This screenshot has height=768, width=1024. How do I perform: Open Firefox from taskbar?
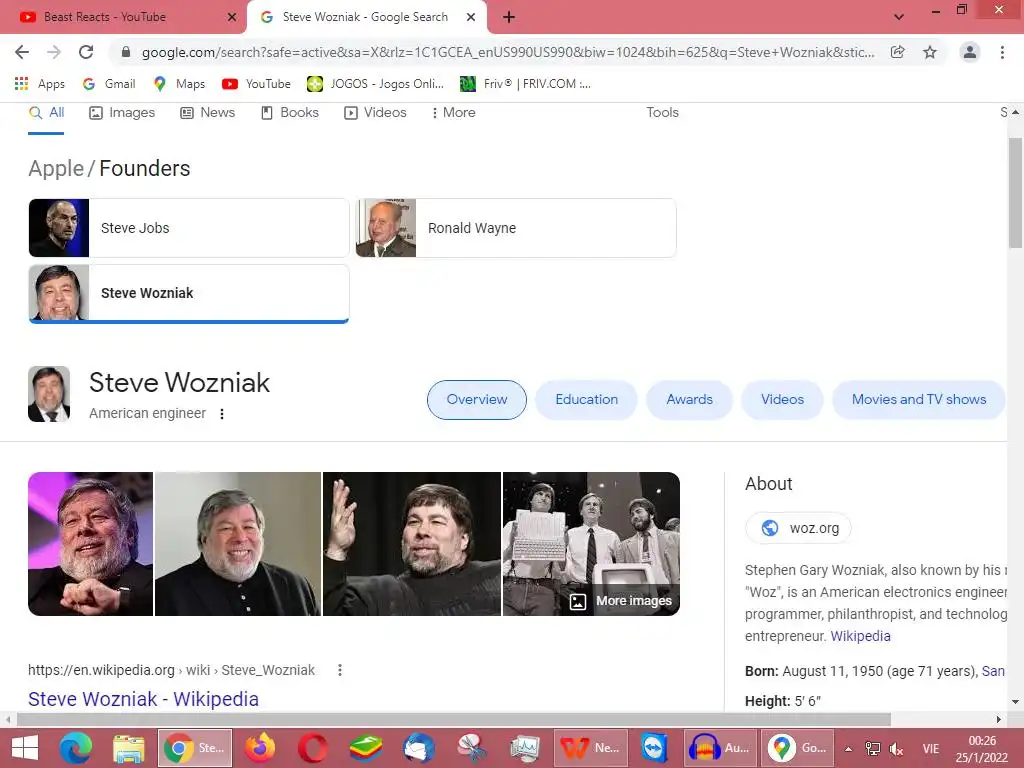click(x=260, y=748)
